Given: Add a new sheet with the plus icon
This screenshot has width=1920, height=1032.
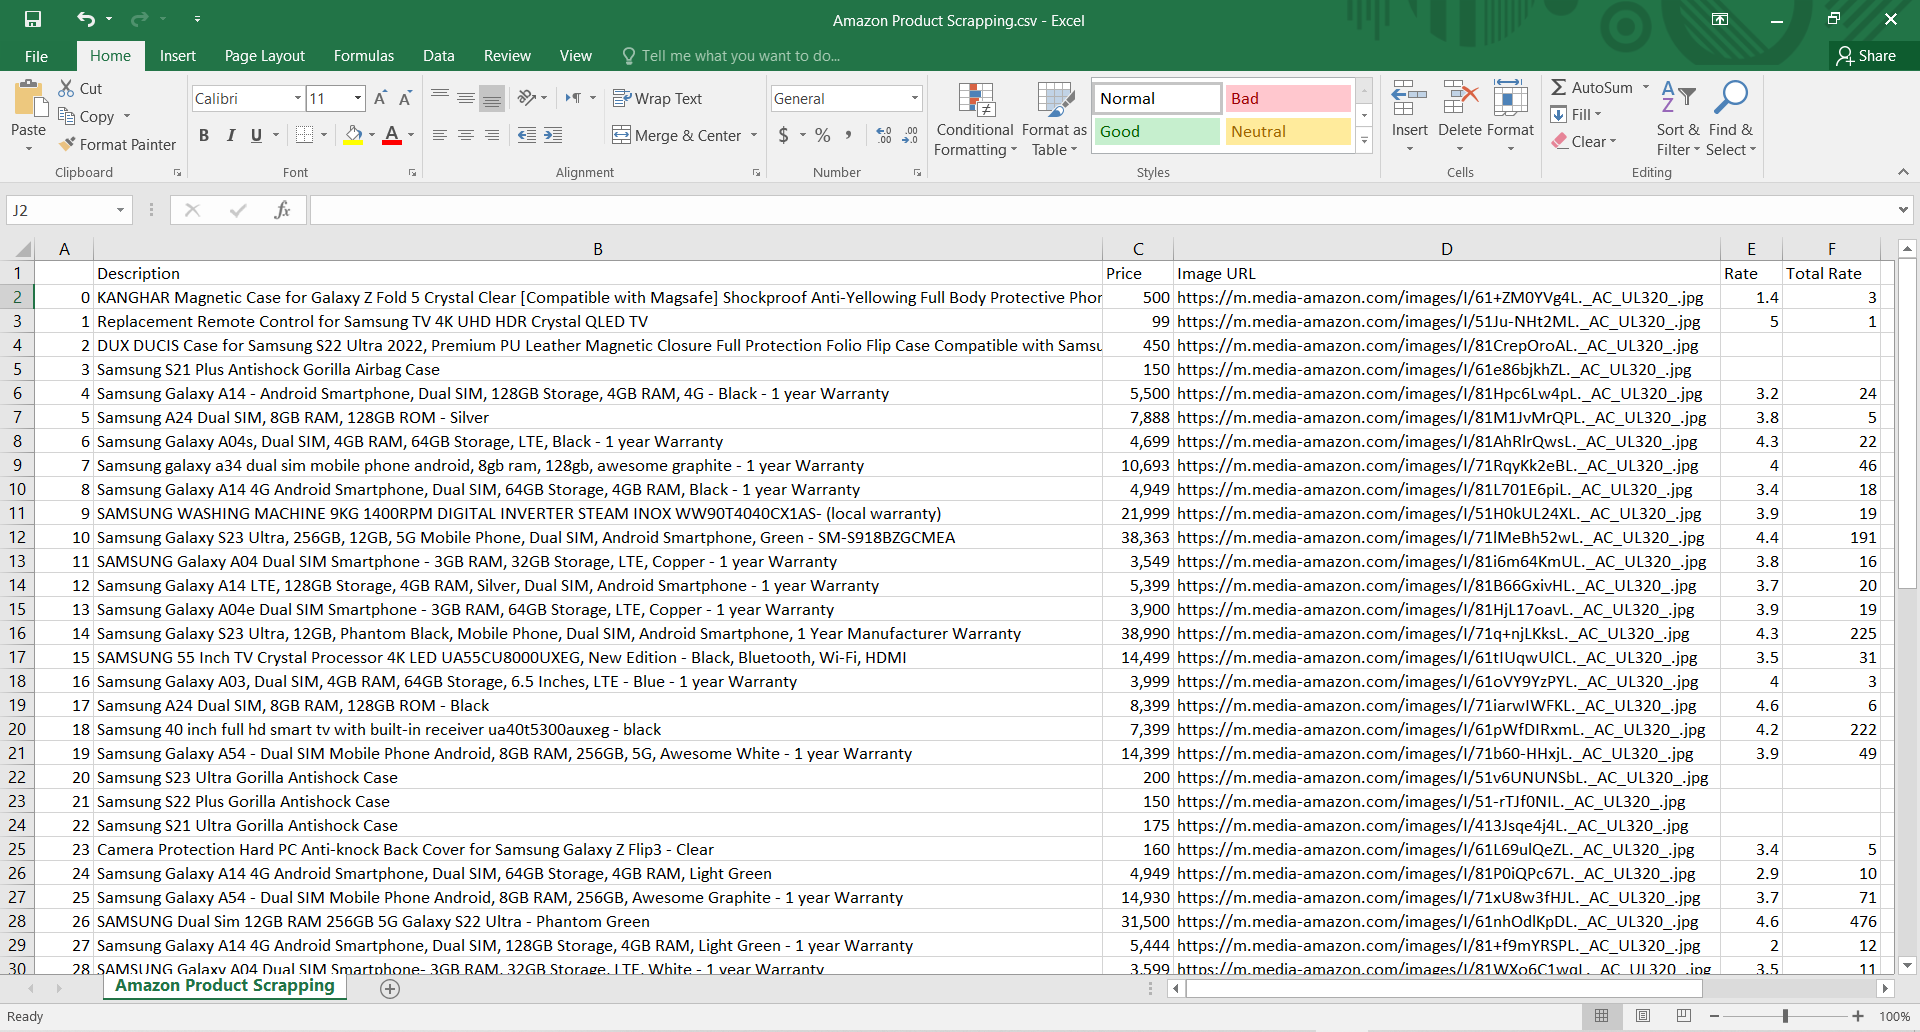Looking at the screenshot, I should [x=390, y=989].
